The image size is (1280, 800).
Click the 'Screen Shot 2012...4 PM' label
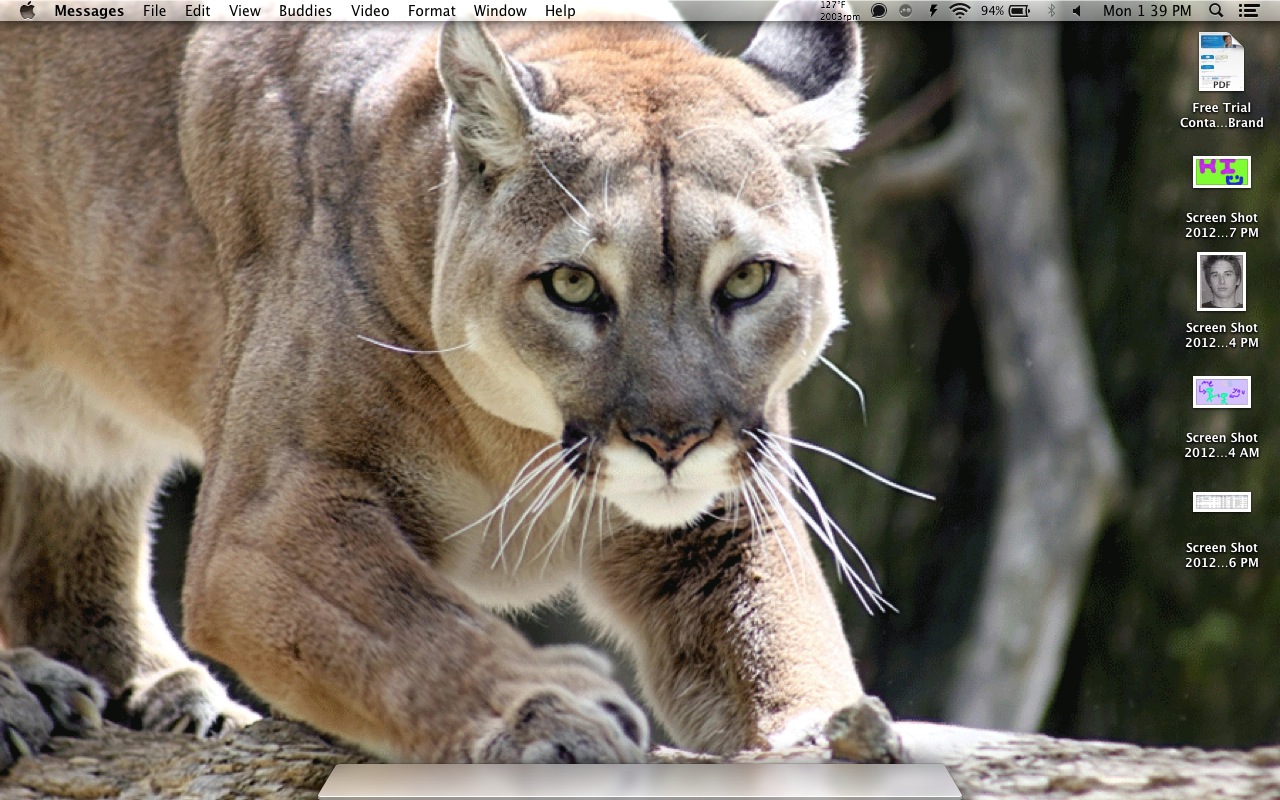click(1221, 335)
